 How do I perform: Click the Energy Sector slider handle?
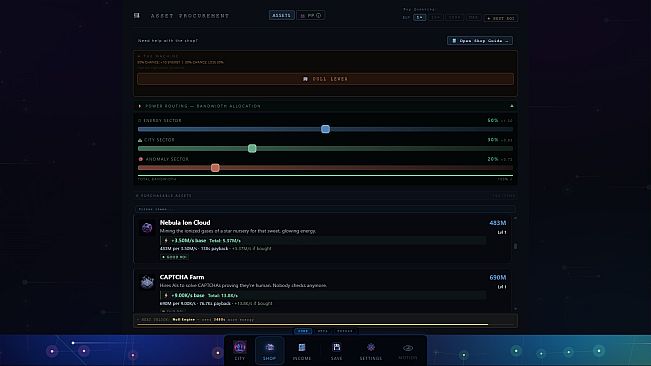[x=326, y=129]
